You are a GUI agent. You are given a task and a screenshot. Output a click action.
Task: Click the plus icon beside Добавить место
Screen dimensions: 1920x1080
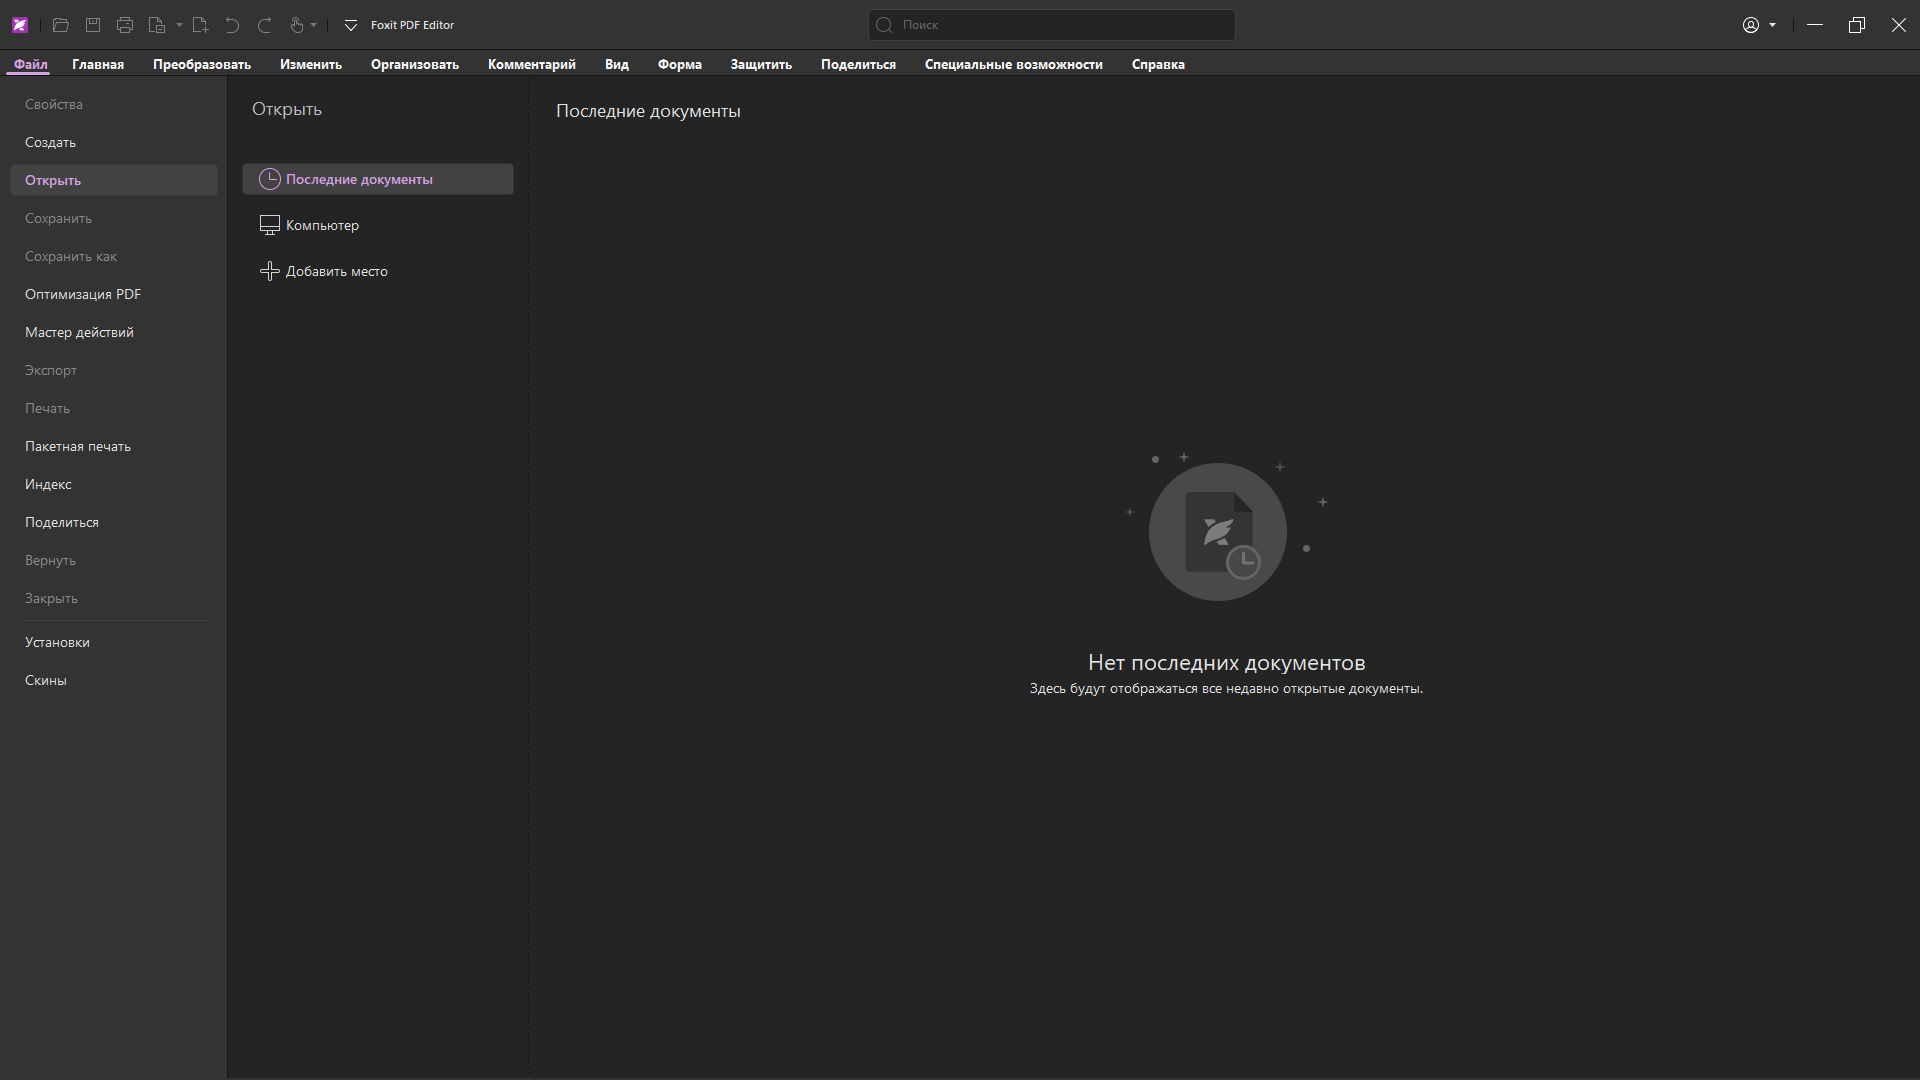pyautogui.click(x=269, y=271)
